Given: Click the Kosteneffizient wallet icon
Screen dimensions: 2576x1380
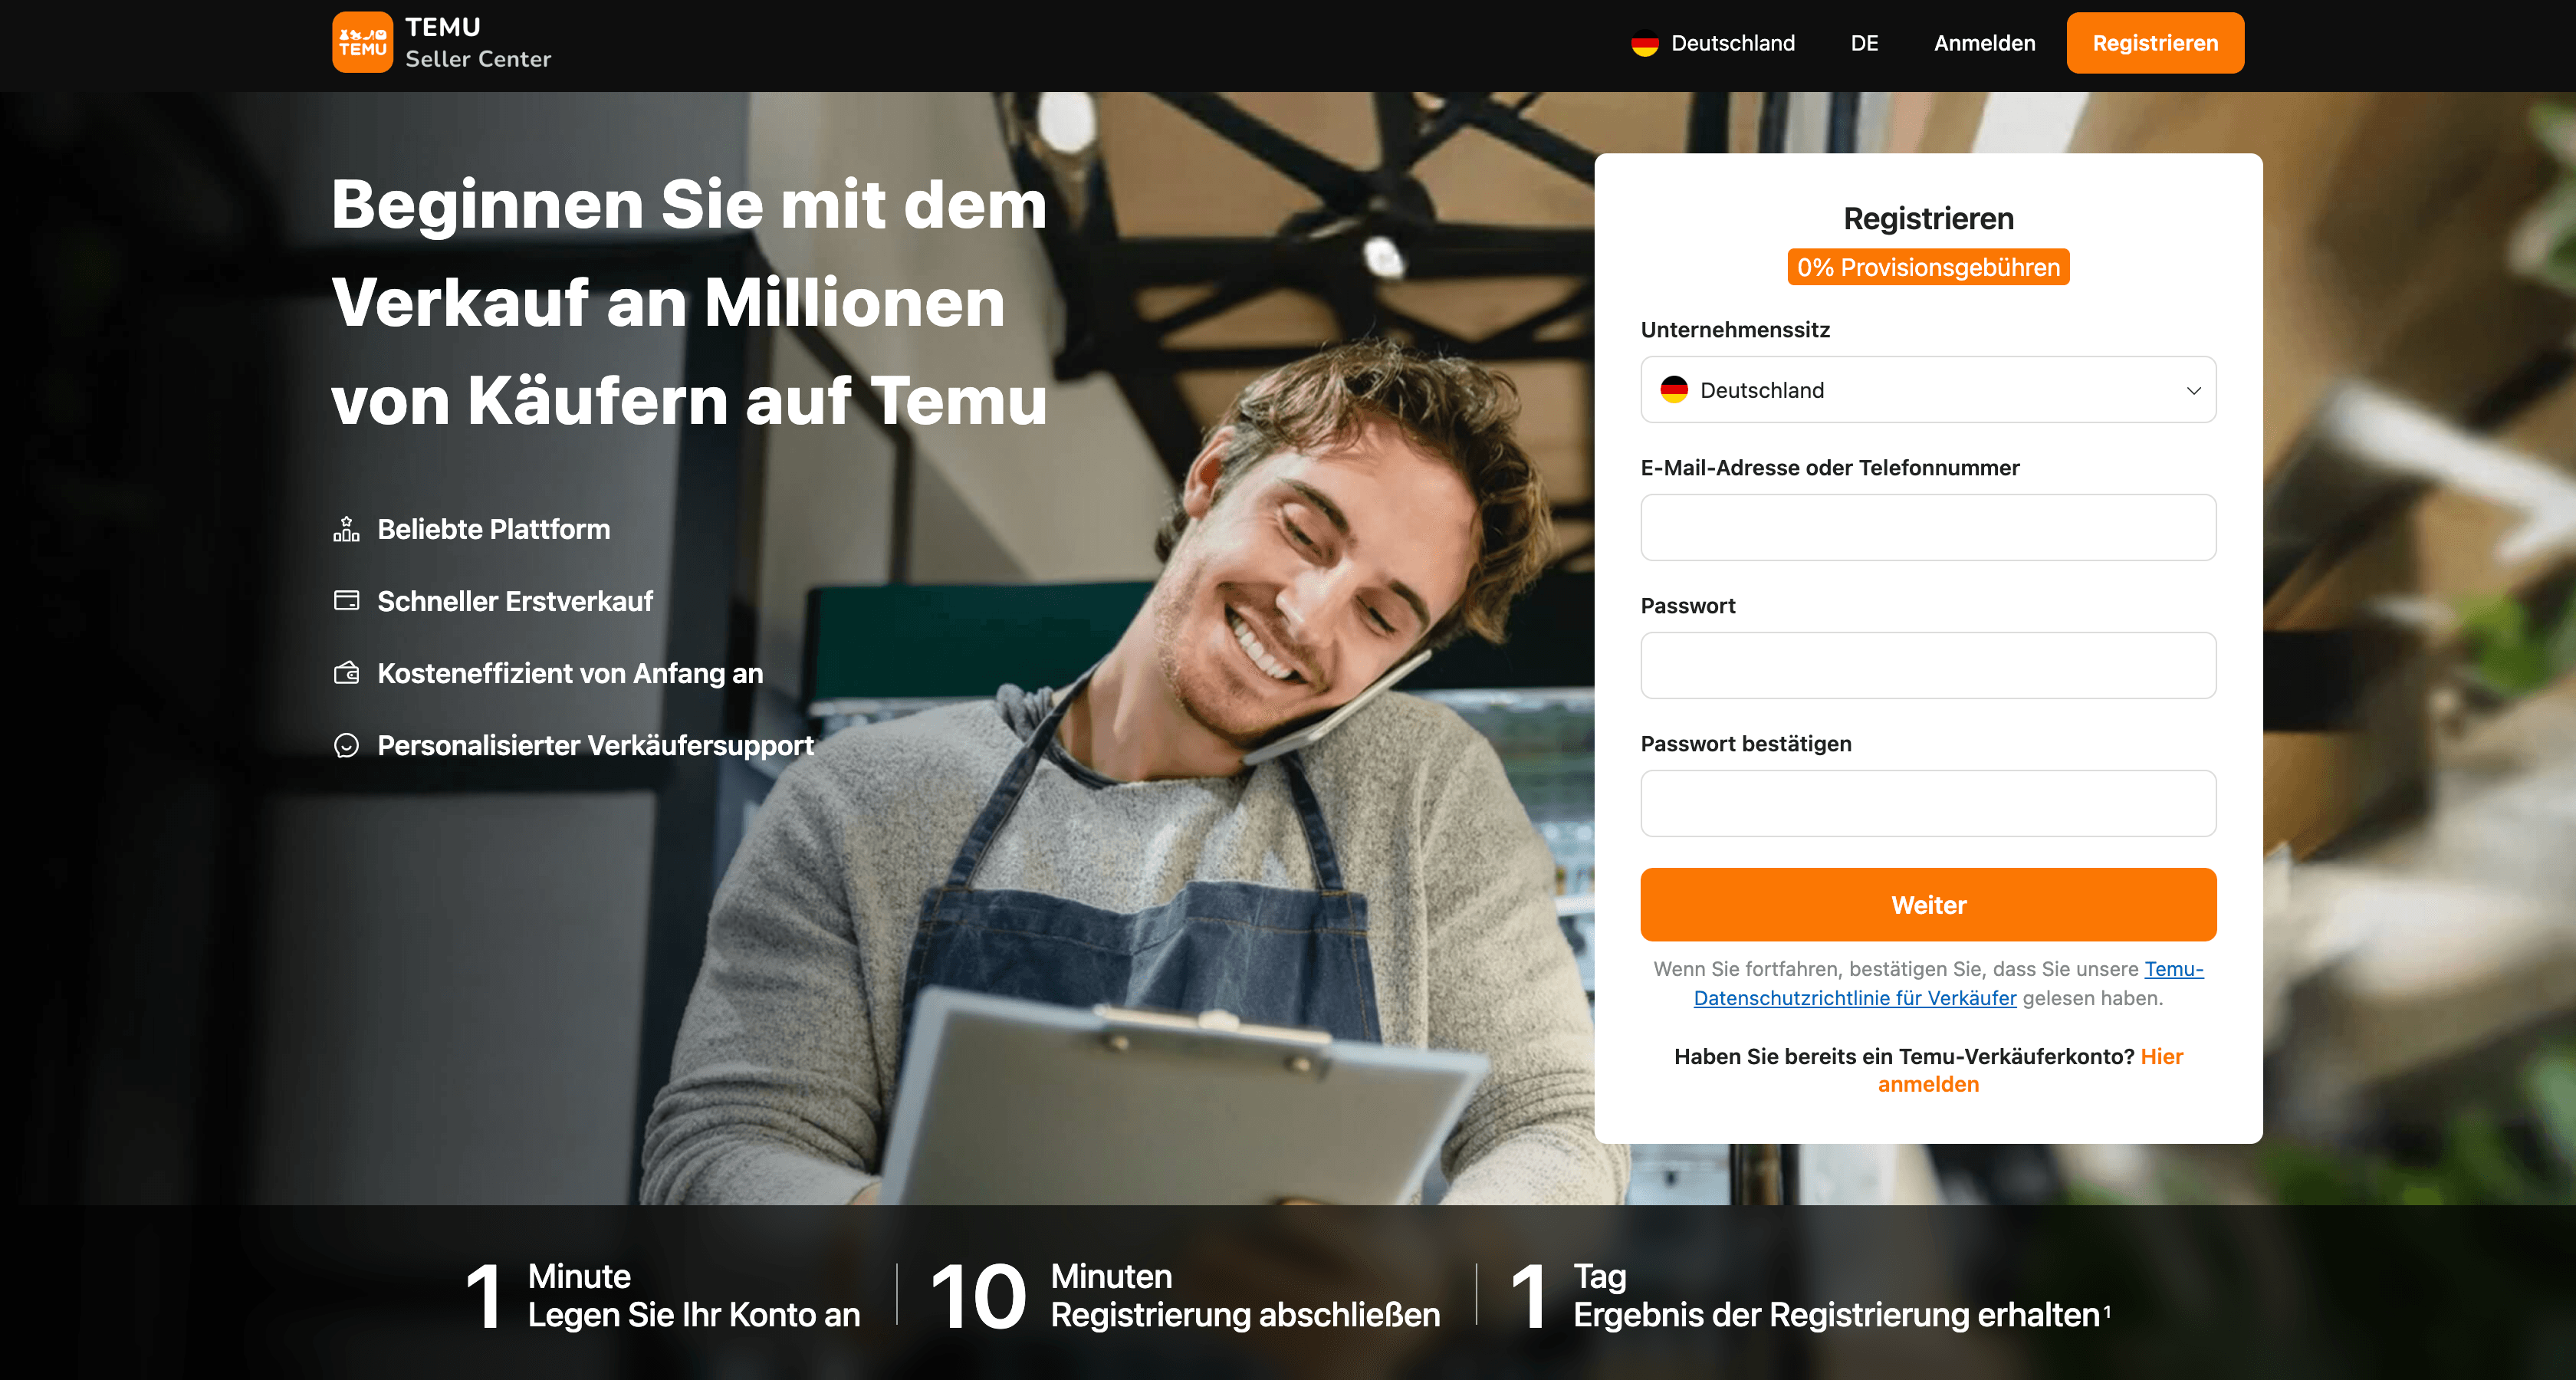Looking at the screenshot, I should 346,673.
